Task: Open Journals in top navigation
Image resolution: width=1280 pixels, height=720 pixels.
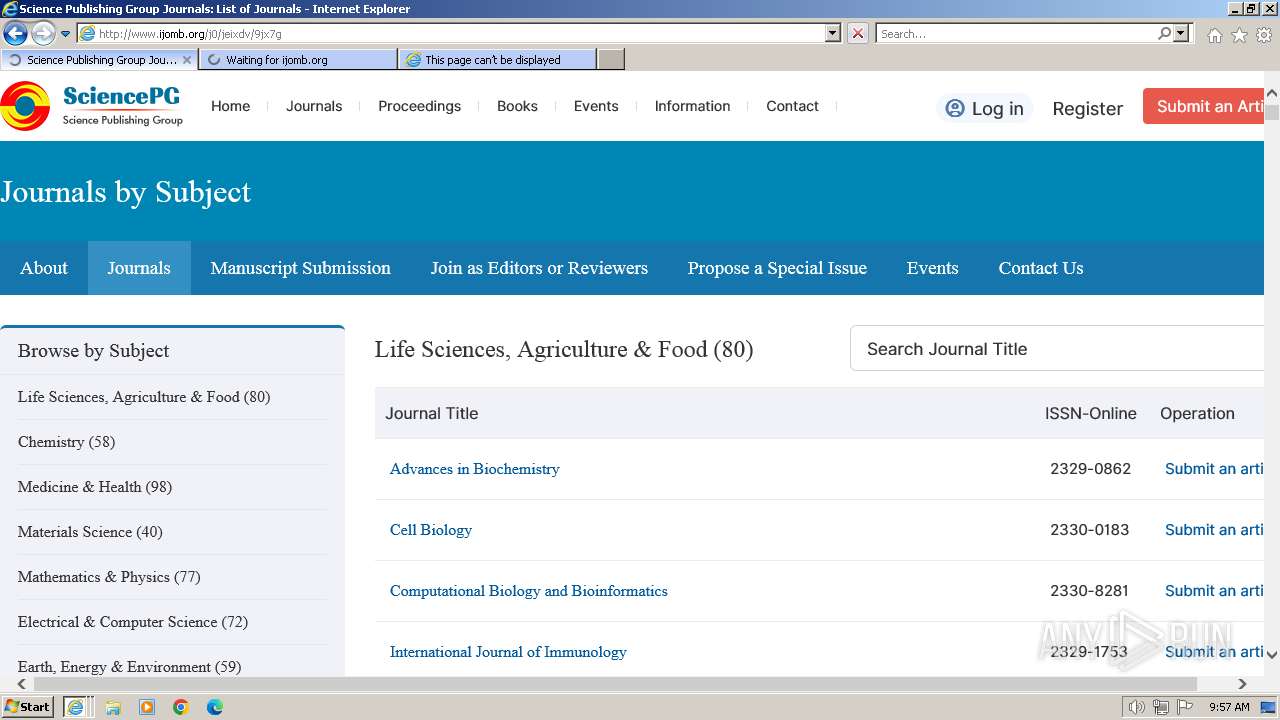Action: tap(314, 106)
